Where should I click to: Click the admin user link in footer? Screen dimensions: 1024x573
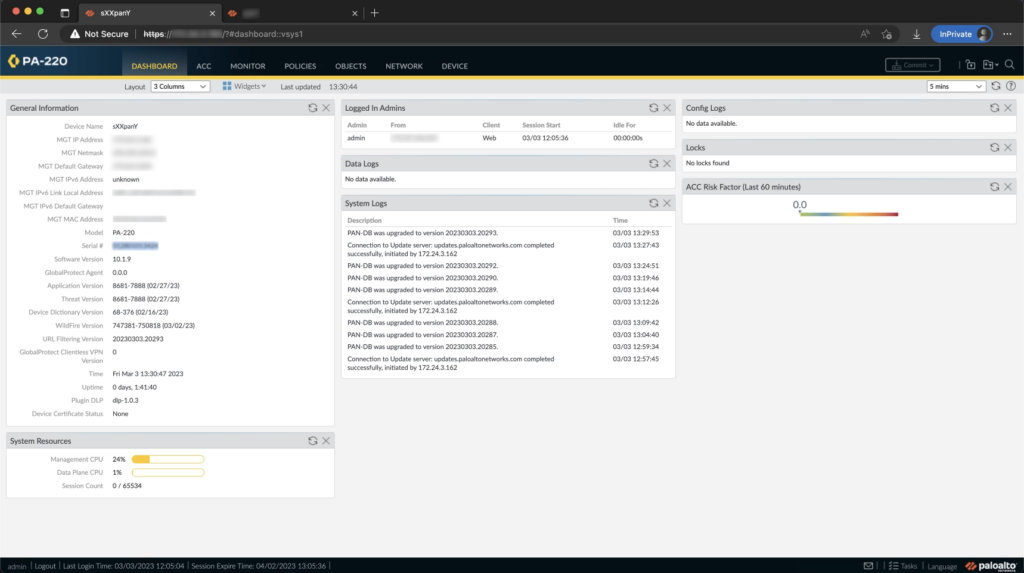(x=17, y=566)
